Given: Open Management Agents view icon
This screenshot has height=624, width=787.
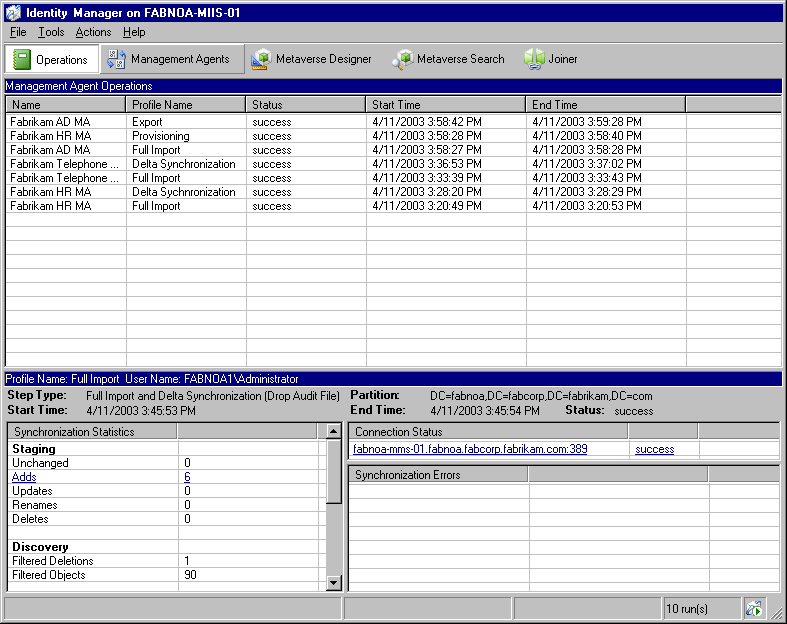Looking at the screenshot, I should 116,60.
